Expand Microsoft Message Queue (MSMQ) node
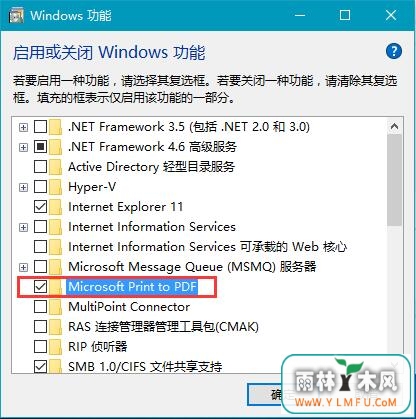This screenshot has height=419, width=416. (23, 267)
